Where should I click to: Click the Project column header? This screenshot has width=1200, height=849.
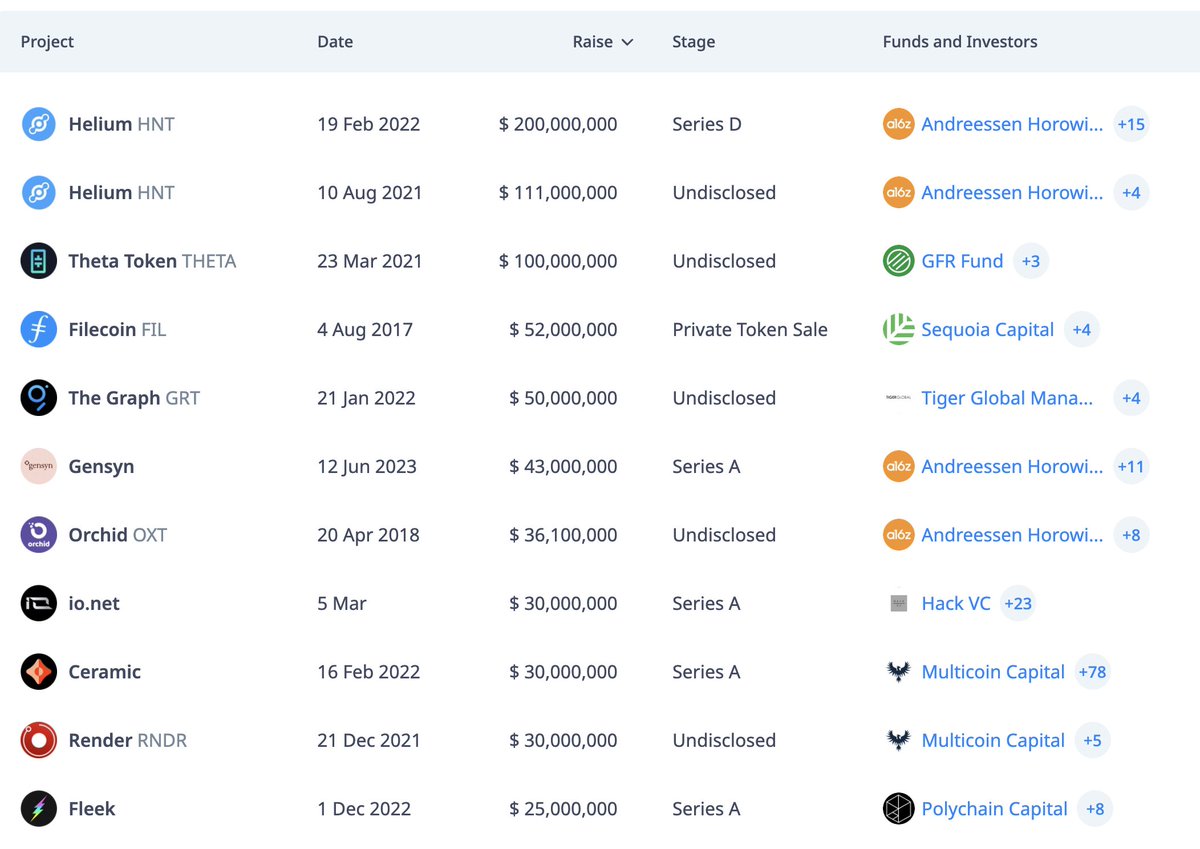[47, 42]
